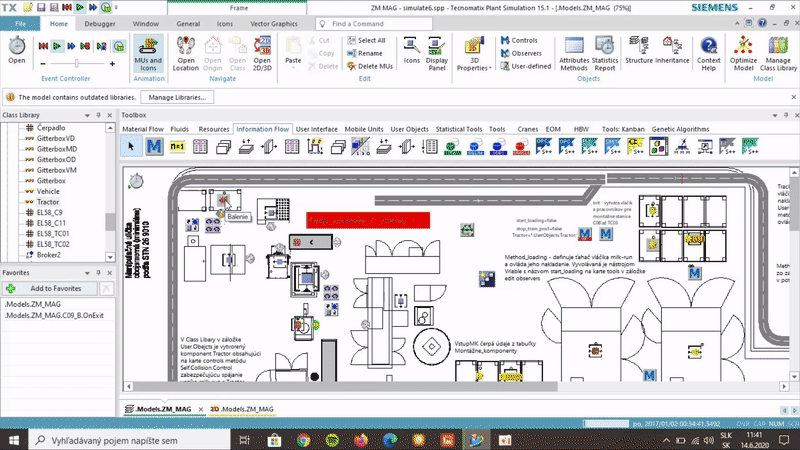Click the Windows Start button

click(x=14, y=440)
